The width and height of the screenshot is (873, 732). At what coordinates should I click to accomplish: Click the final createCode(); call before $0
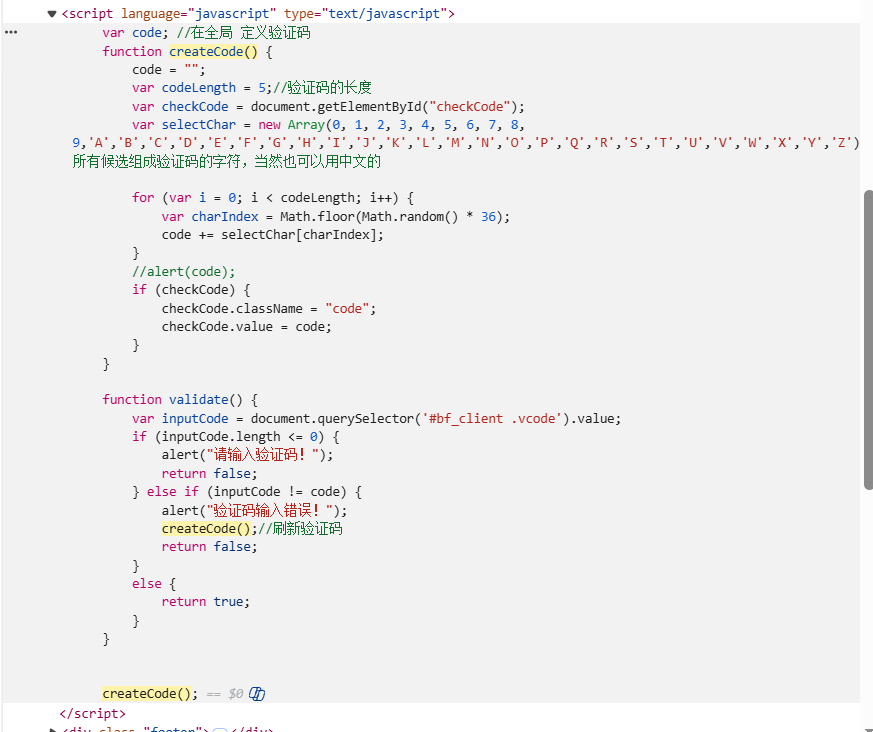coord(149,693)
